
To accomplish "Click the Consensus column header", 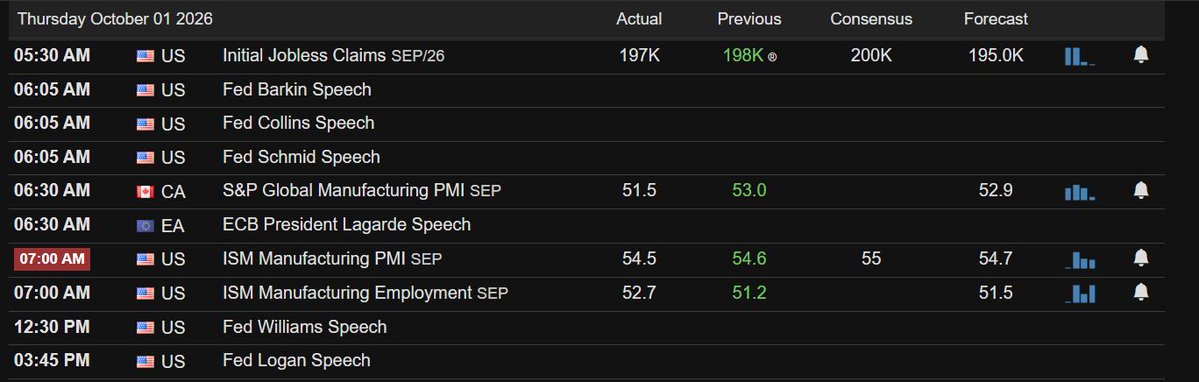I will pos(871,19).
